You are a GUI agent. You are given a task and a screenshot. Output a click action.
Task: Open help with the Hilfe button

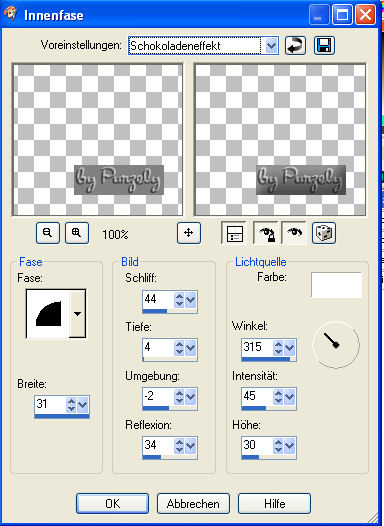click(274, 504)
